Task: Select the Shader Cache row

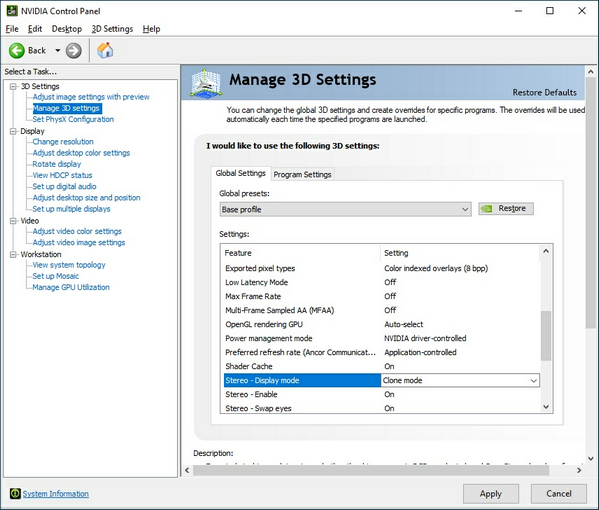Action: (x=381, y=366)
